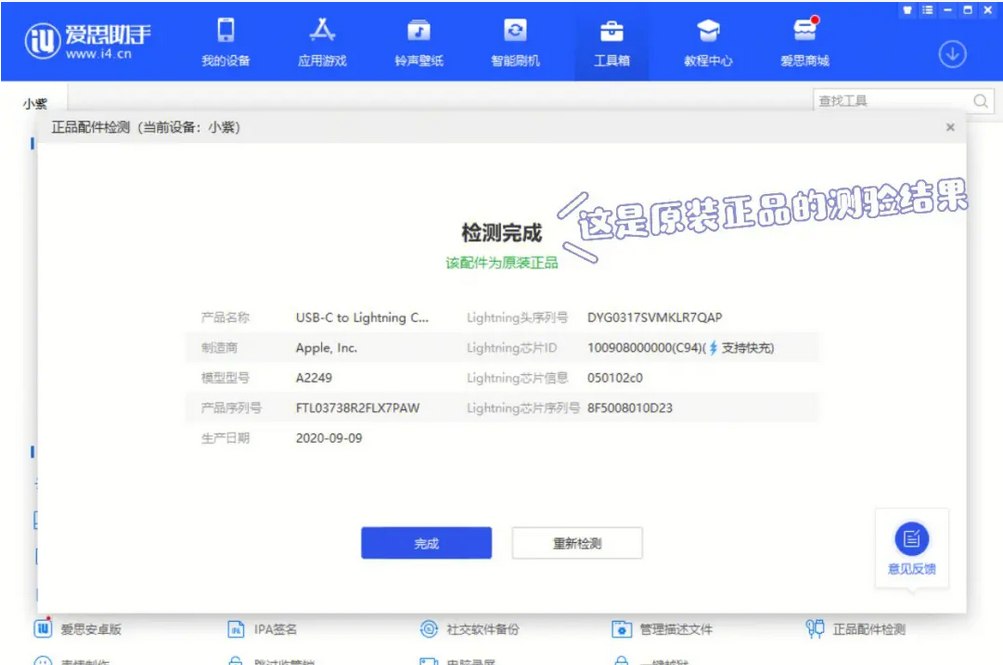The height and width of the screenshot is (665, 1003).
Task: Open 爱思商城 store
Action: 805,42
